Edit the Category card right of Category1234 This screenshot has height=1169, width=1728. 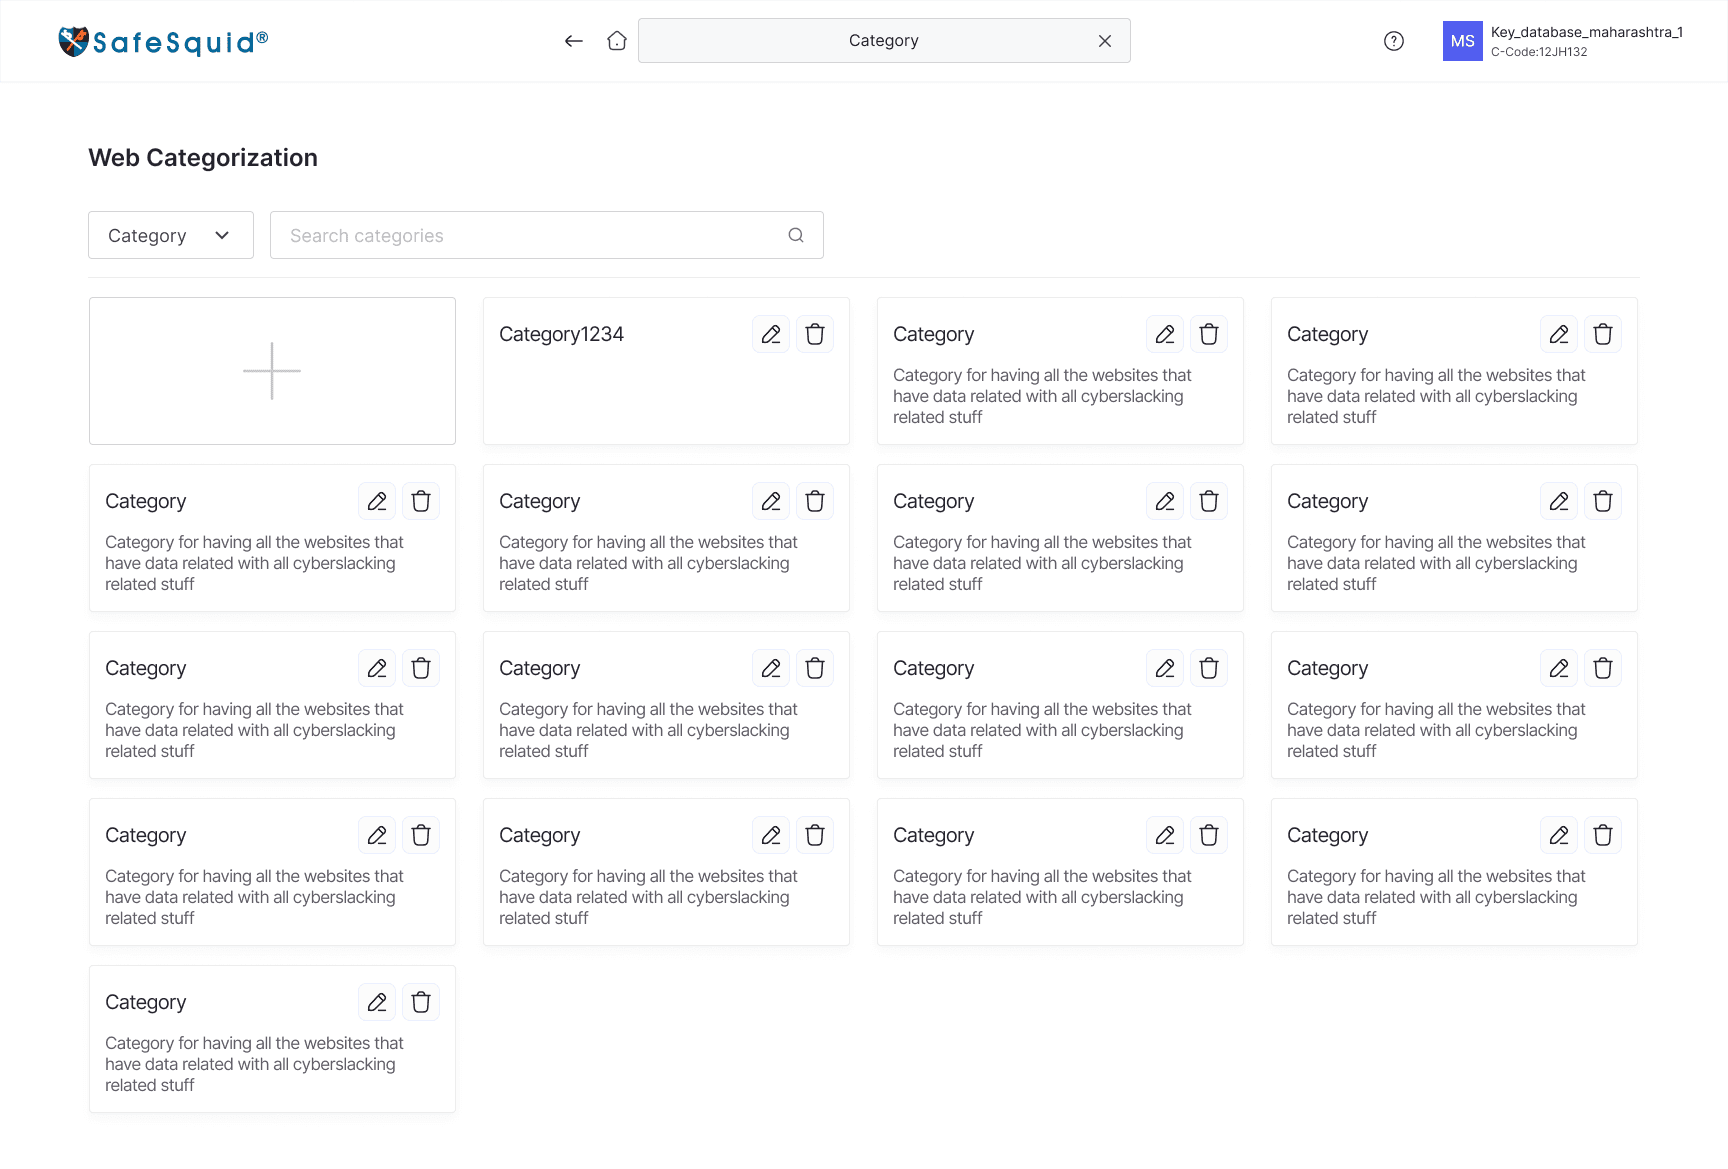(x=1165, y=334)
